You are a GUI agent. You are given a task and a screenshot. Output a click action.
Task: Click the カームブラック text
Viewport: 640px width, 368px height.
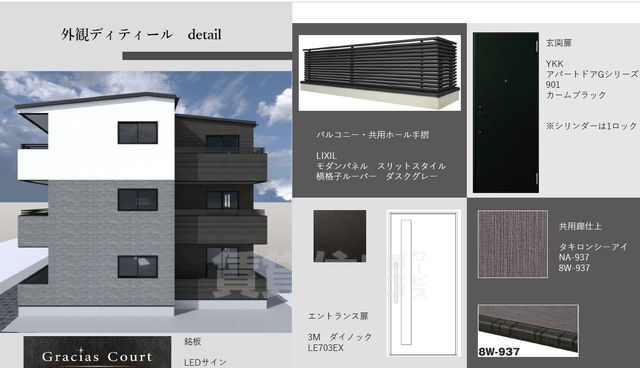click(x=576, y=95)
